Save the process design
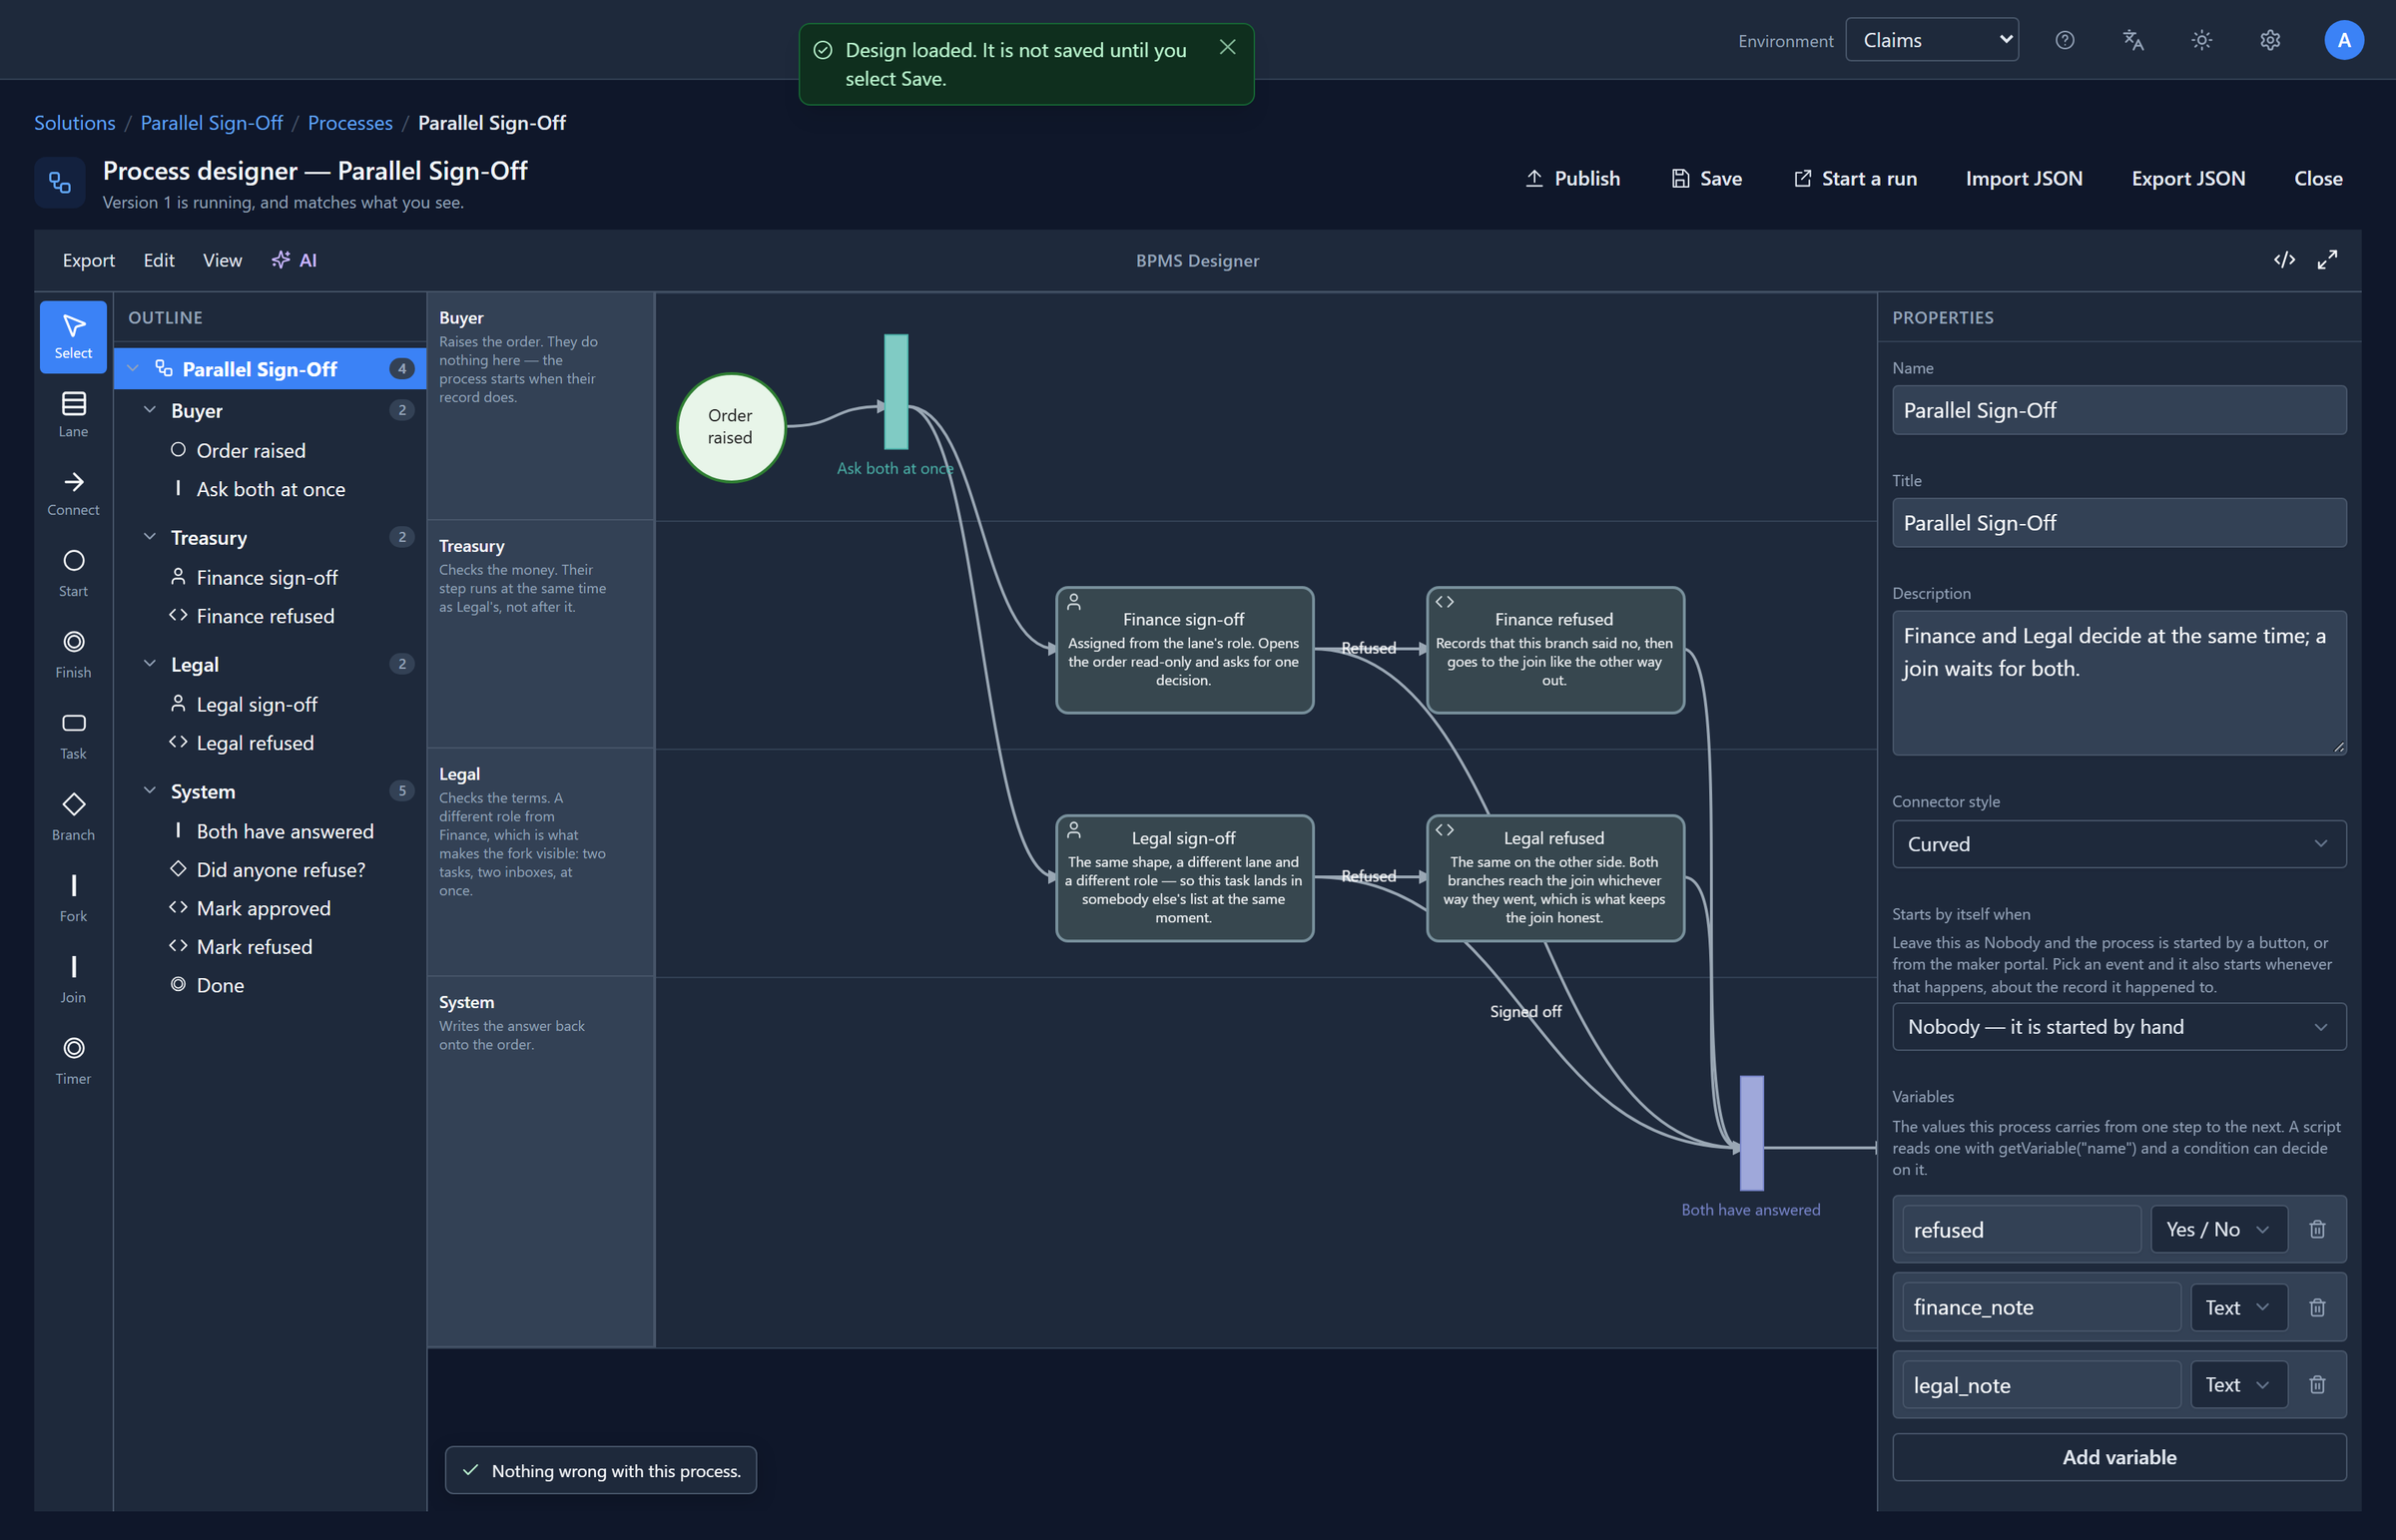The width and height of the screenshot is (2396, 1540). pos(1707,178)
